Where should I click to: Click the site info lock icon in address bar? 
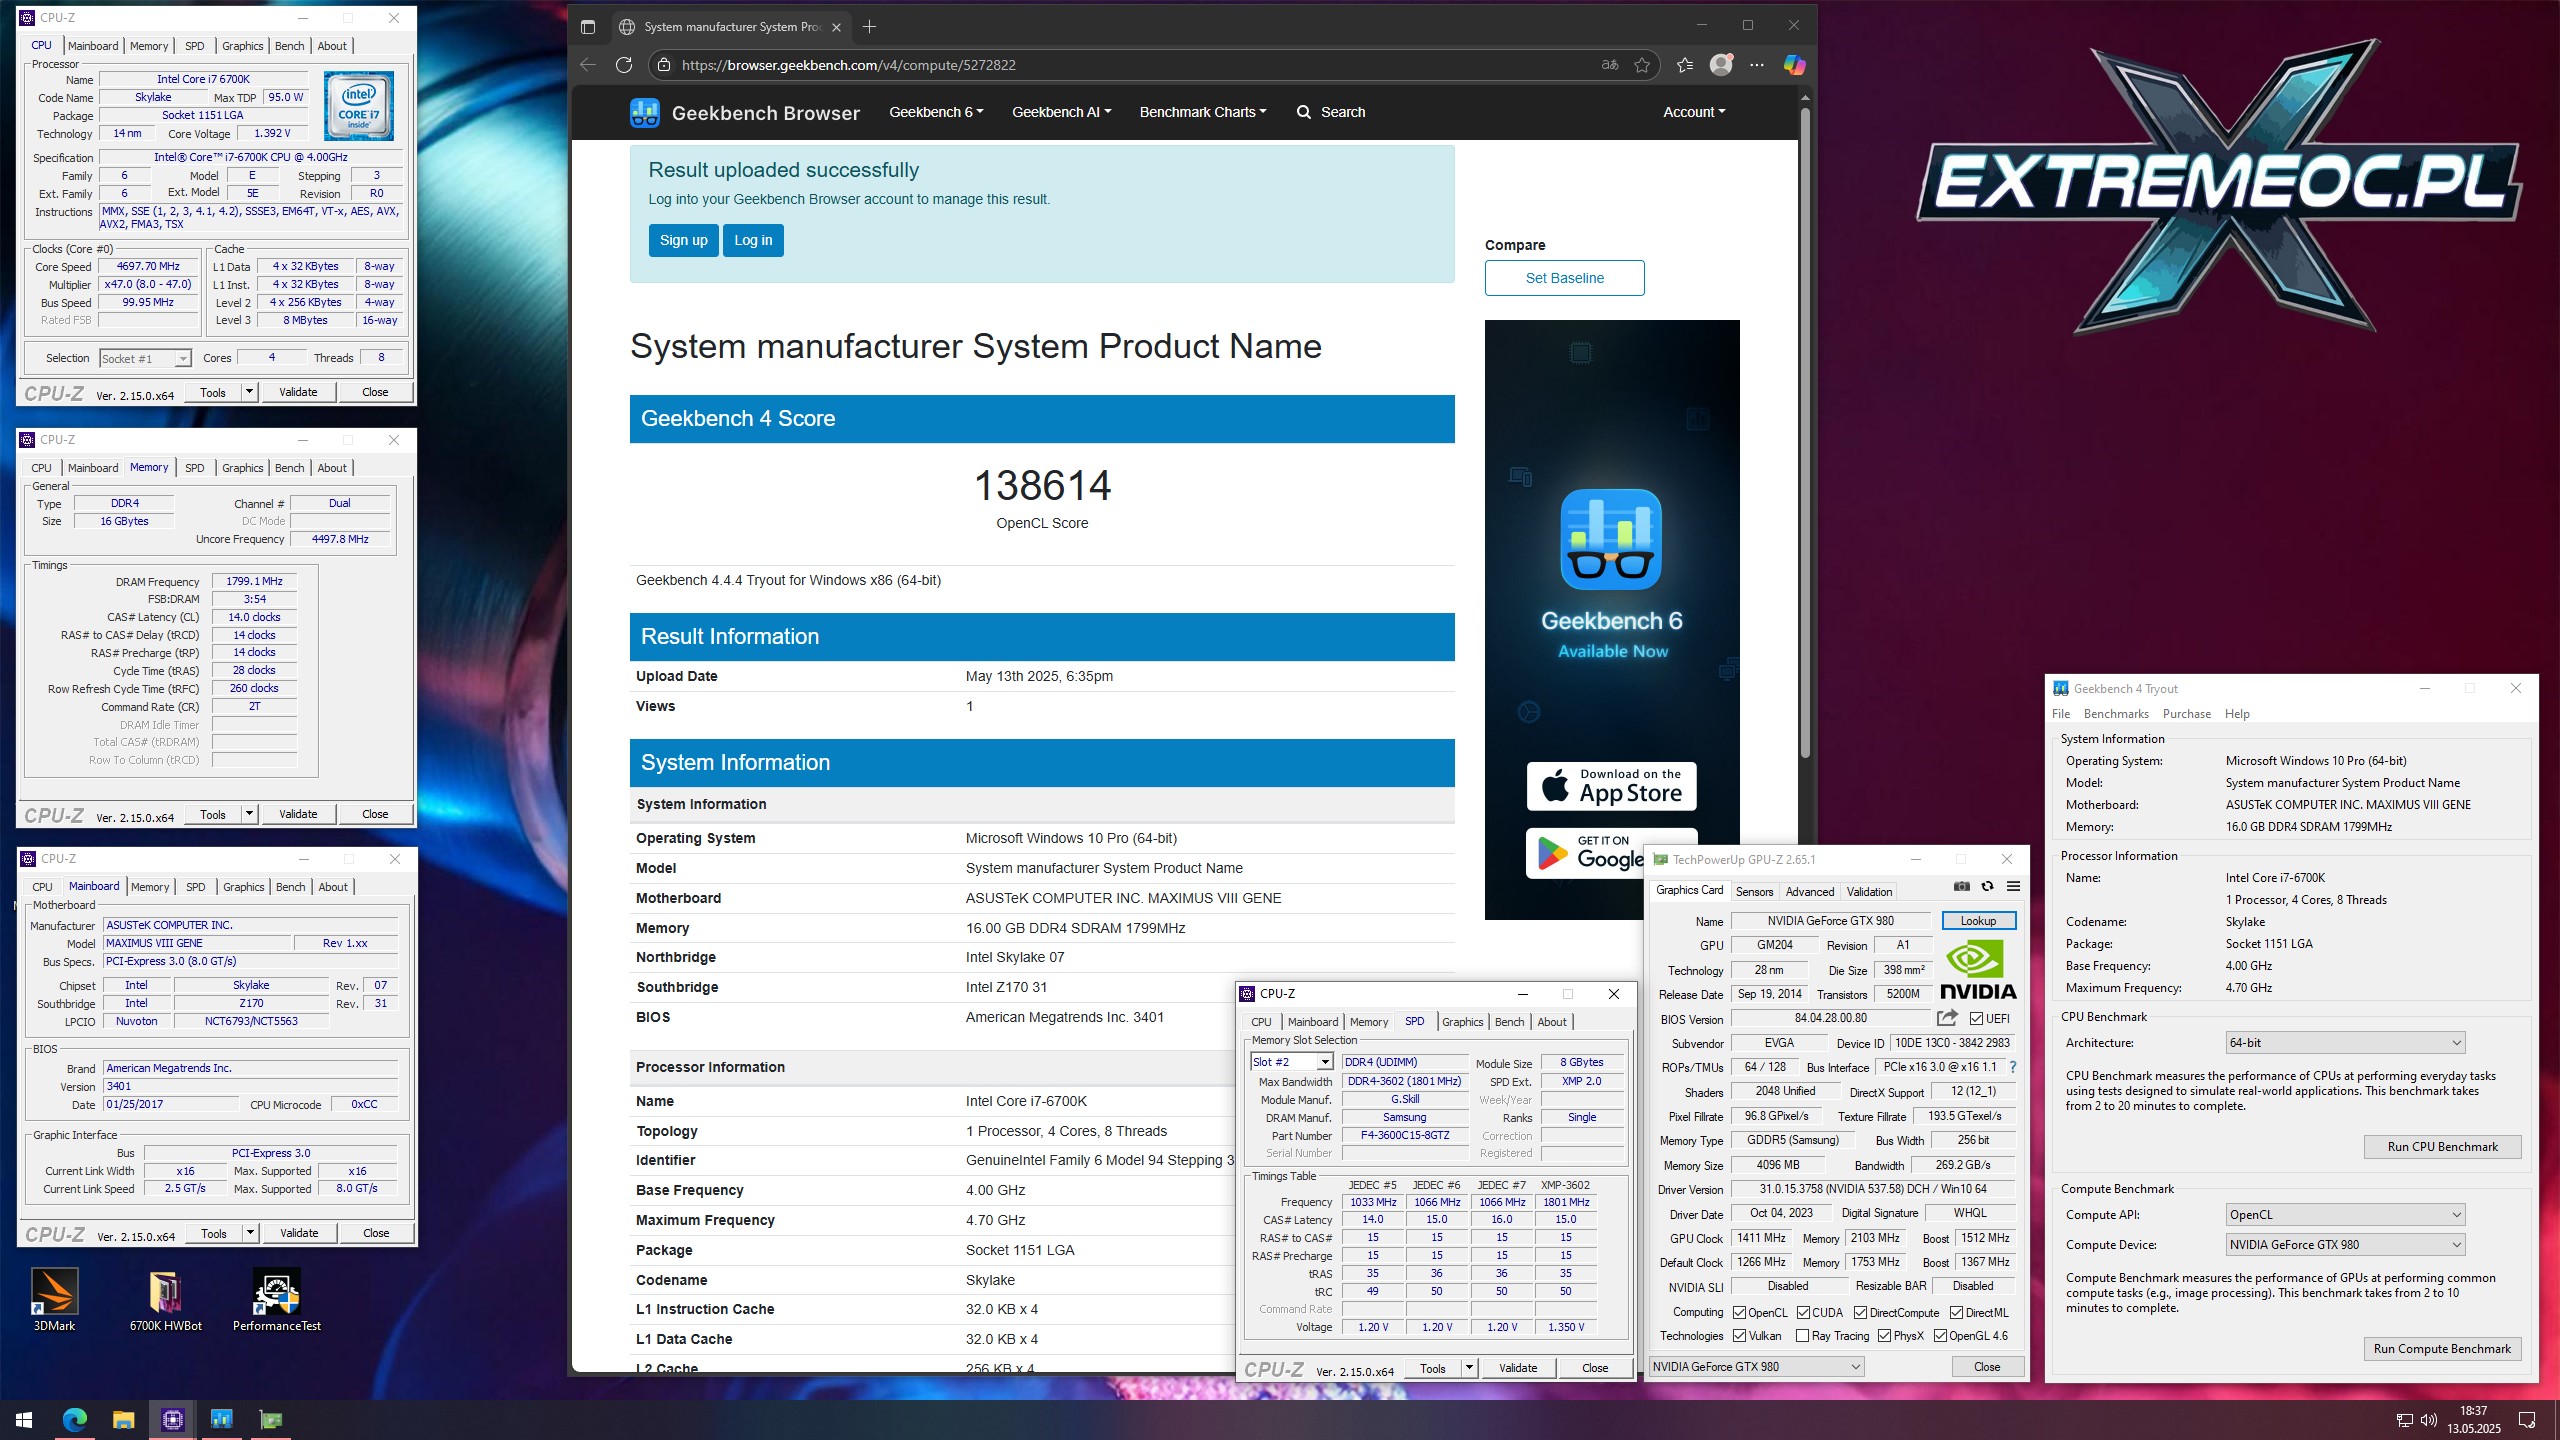664,65
